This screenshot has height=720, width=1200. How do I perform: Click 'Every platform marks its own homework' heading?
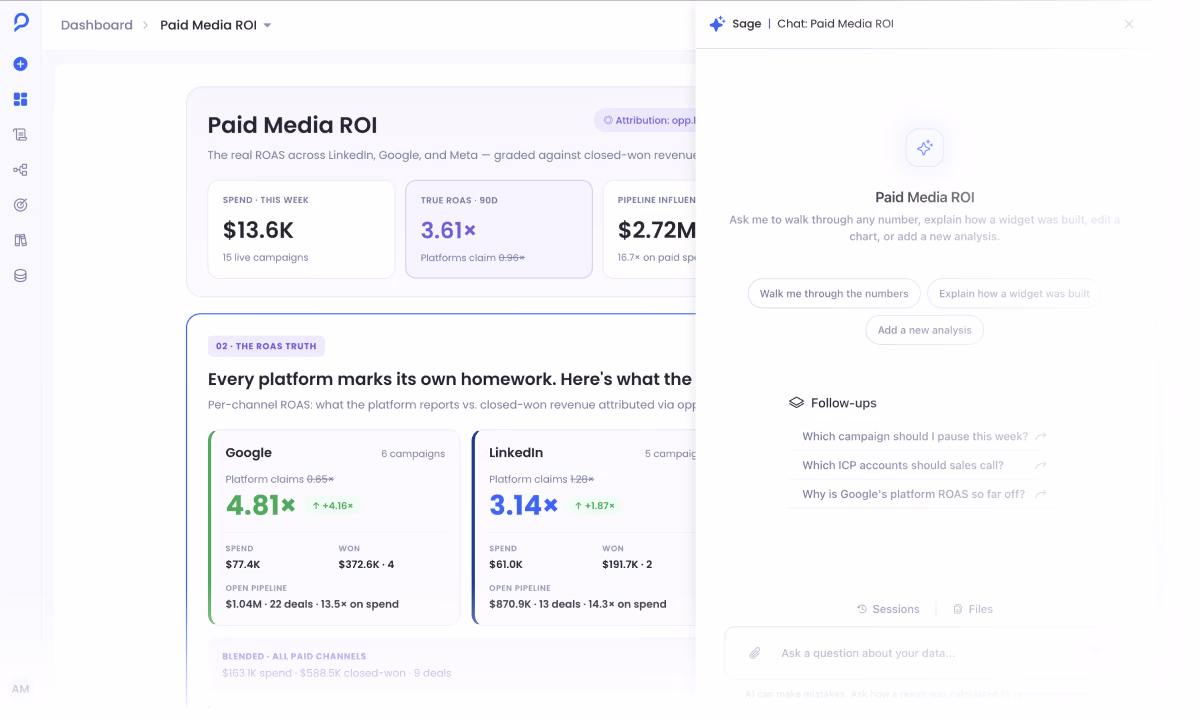click(450, 379)
